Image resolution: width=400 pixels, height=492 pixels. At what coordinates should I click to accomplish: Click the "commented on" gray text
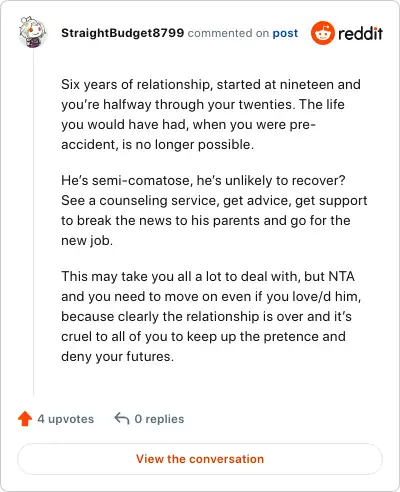click(x=228, y=33)
